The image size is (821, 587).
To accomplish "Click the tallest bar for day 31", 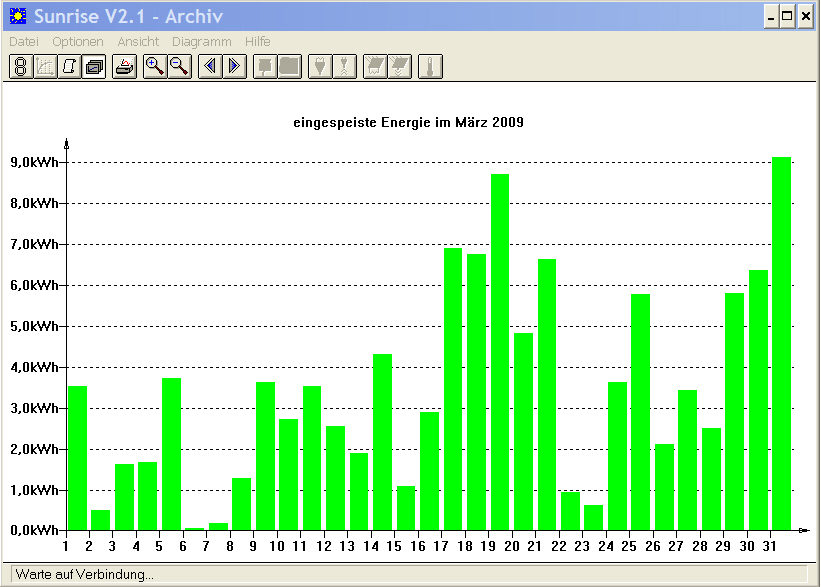I will coord(781,344).
